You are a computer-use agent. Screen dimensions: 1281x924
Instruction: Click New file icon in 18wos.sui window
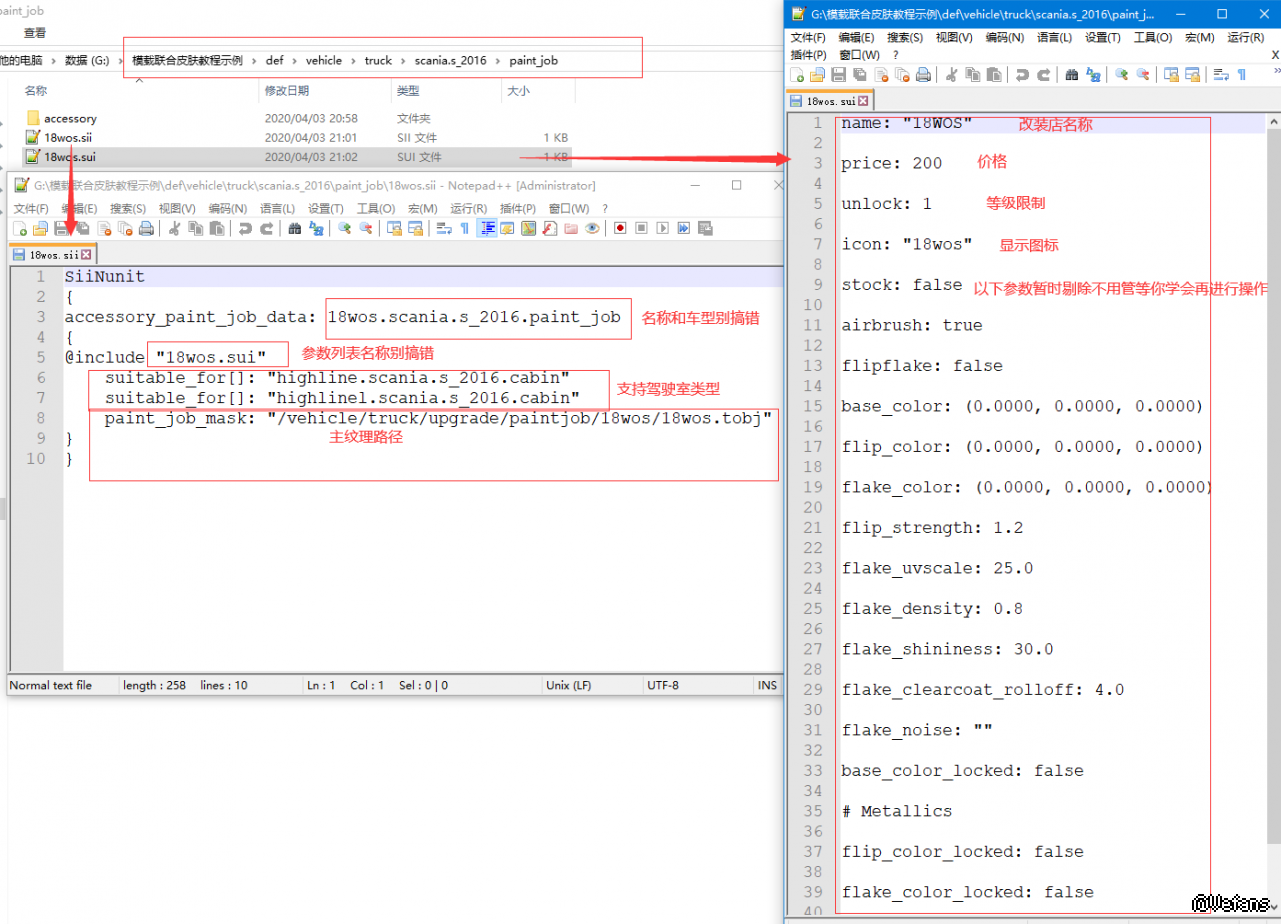click(x=797, y=75)
